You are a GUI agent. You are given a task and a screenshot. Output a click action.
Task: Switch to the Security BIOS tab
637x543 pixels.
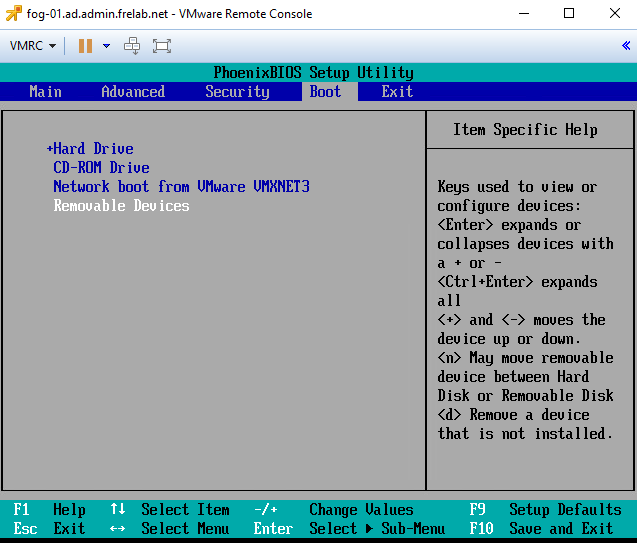(x=237, y=92)
